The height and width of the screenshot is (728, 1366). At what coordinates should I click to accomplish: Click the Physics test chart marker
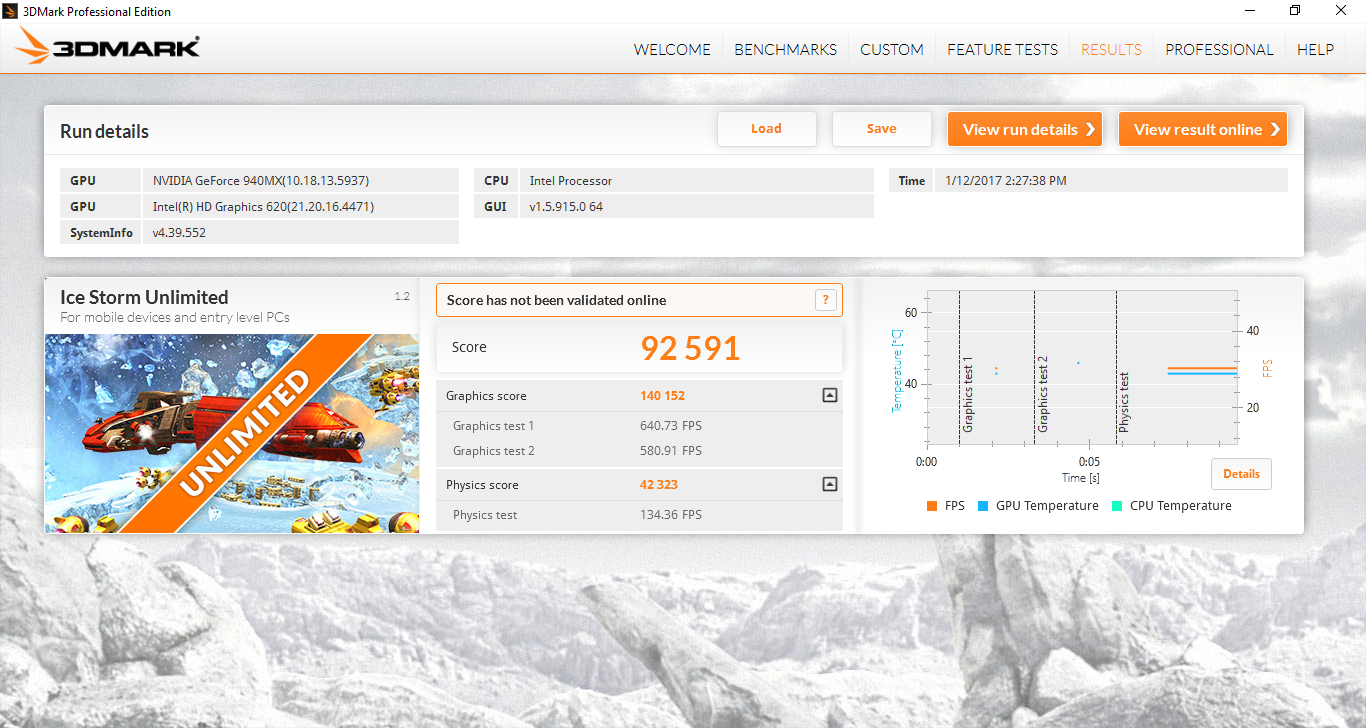pyautogui.click(x=1125, y=402)
